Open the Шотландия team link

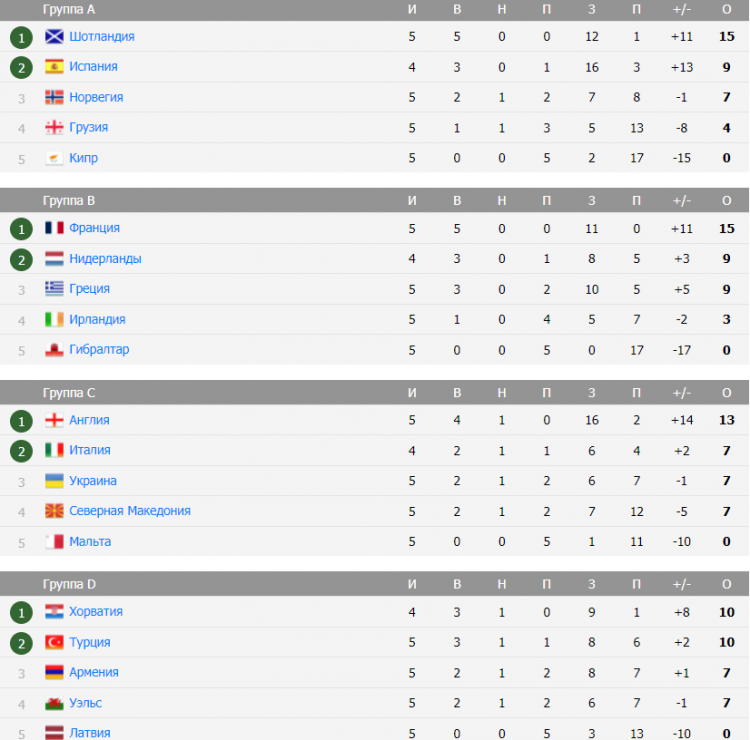point(102,36)
